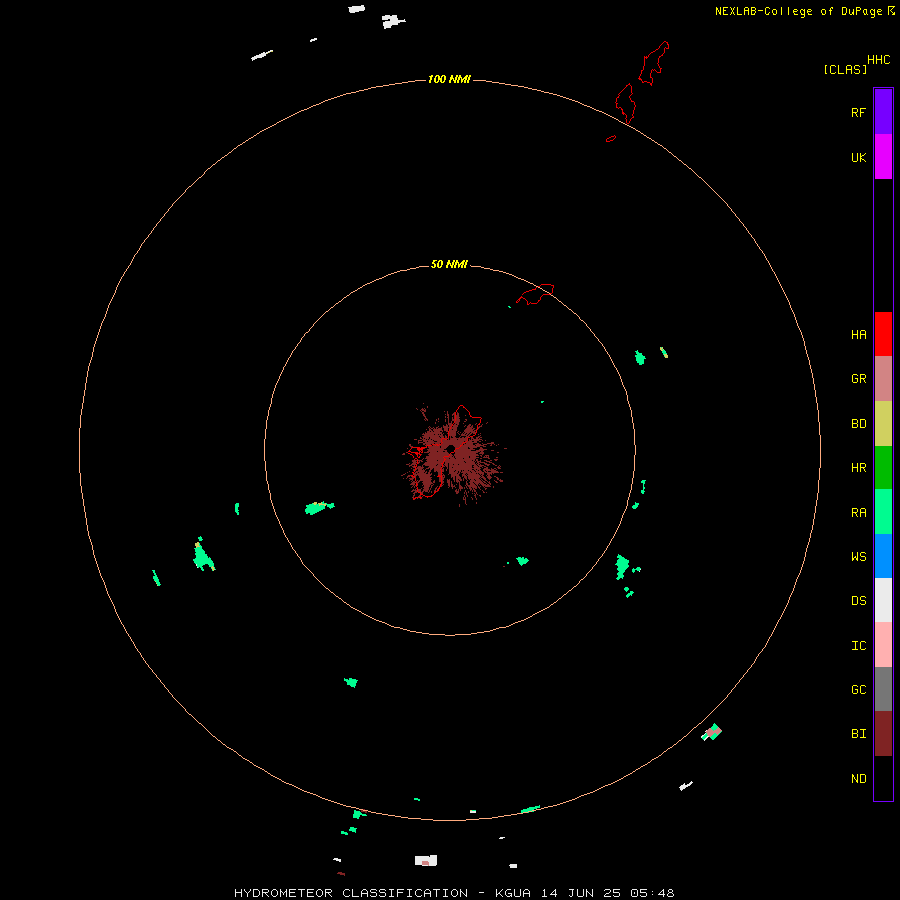Click the BD legend label

858,424
